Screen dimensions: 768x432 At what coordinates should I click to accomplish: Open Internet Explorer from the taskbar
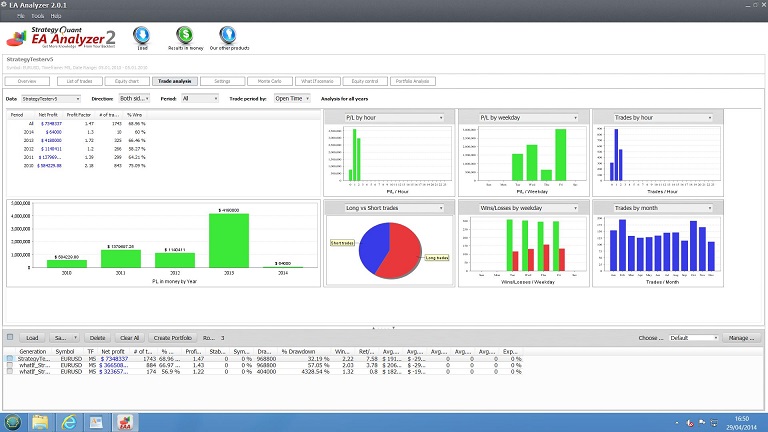(71, 421)
